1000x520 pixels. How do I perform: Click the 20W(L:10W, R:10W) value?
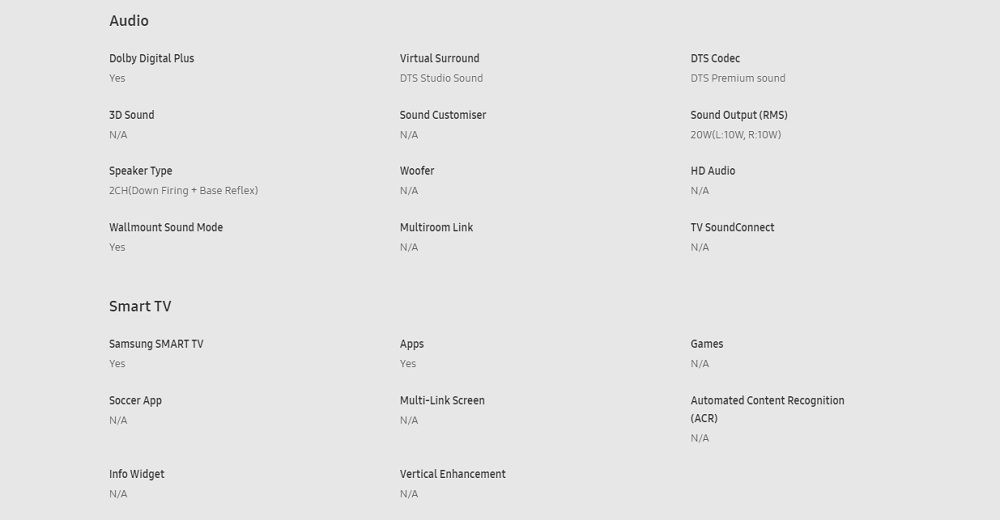[x=736, y=135]
